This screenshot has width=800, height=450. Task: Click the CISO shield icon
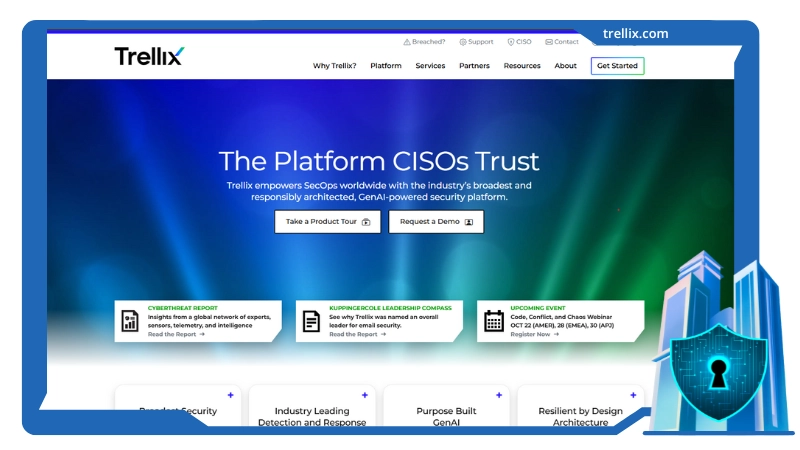[x=511, y=42]
